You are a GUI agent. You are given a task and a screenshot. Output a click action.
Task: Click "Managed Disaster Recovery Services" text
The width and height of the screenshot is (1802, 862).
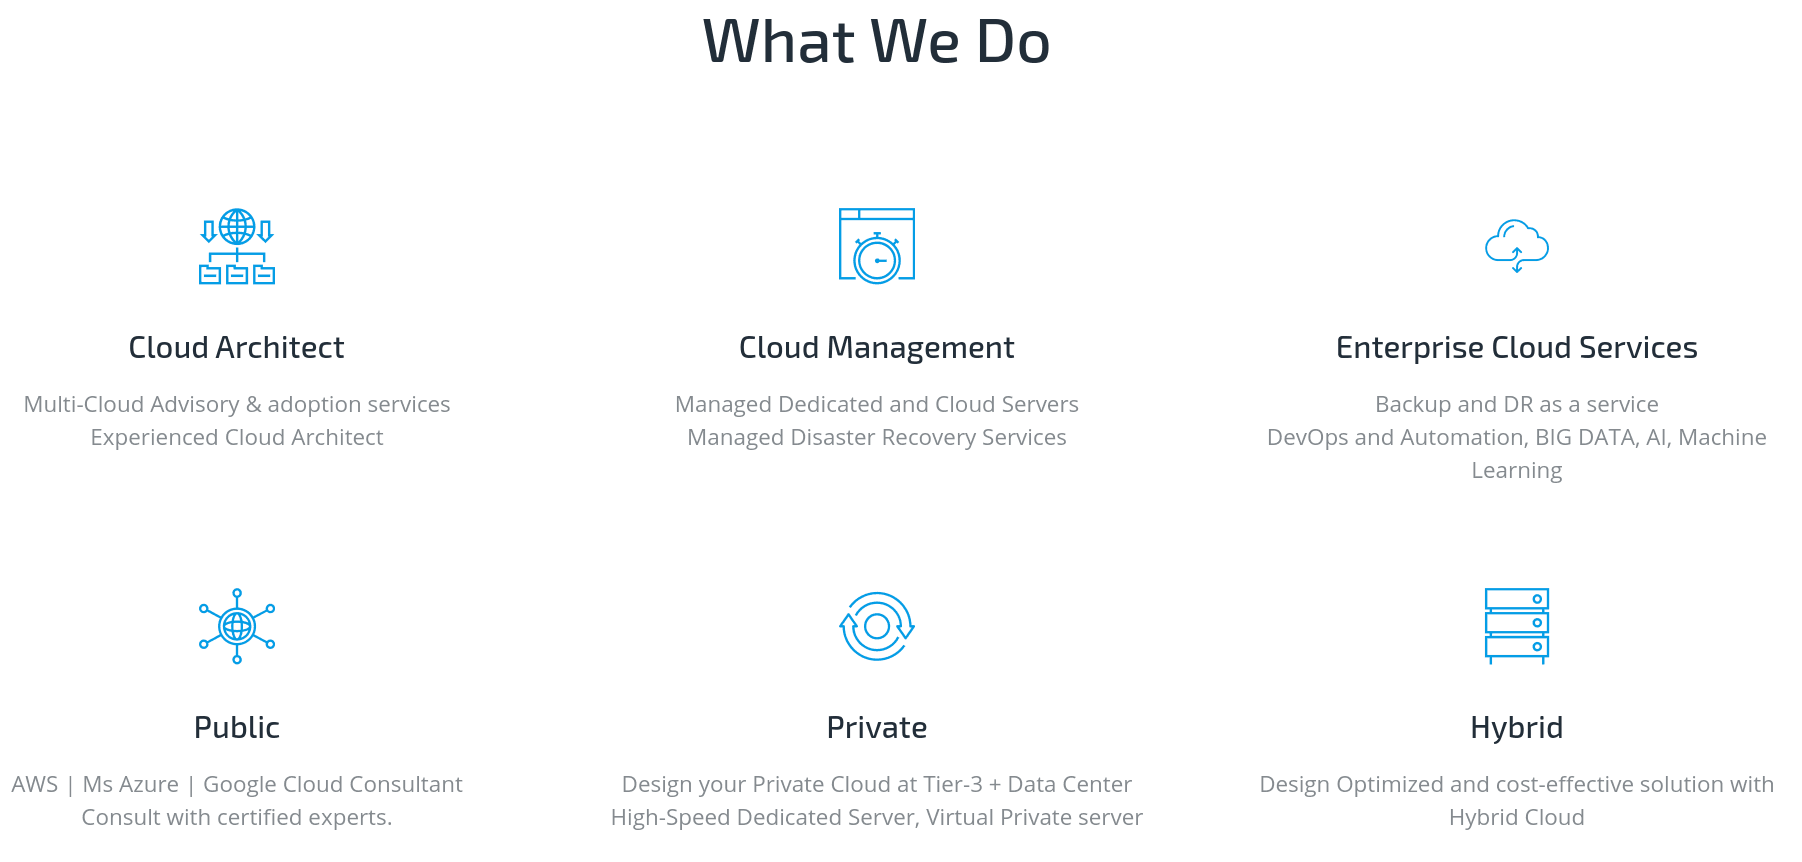coord(877,437)
